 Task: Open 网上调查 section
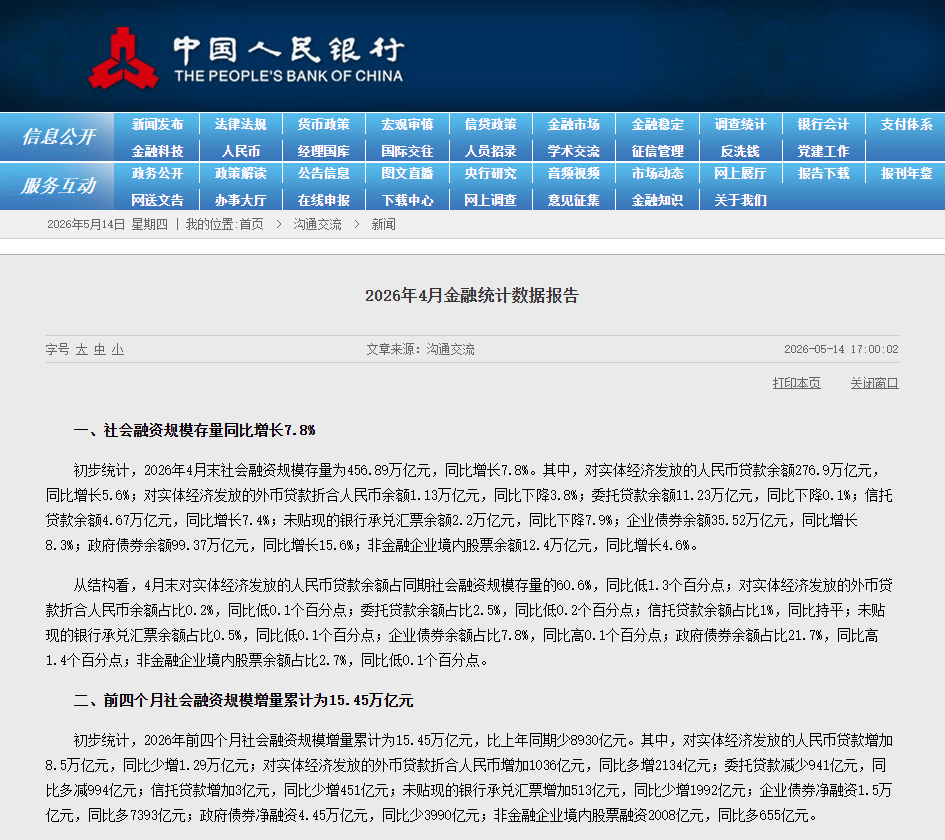tap(491, 199)
